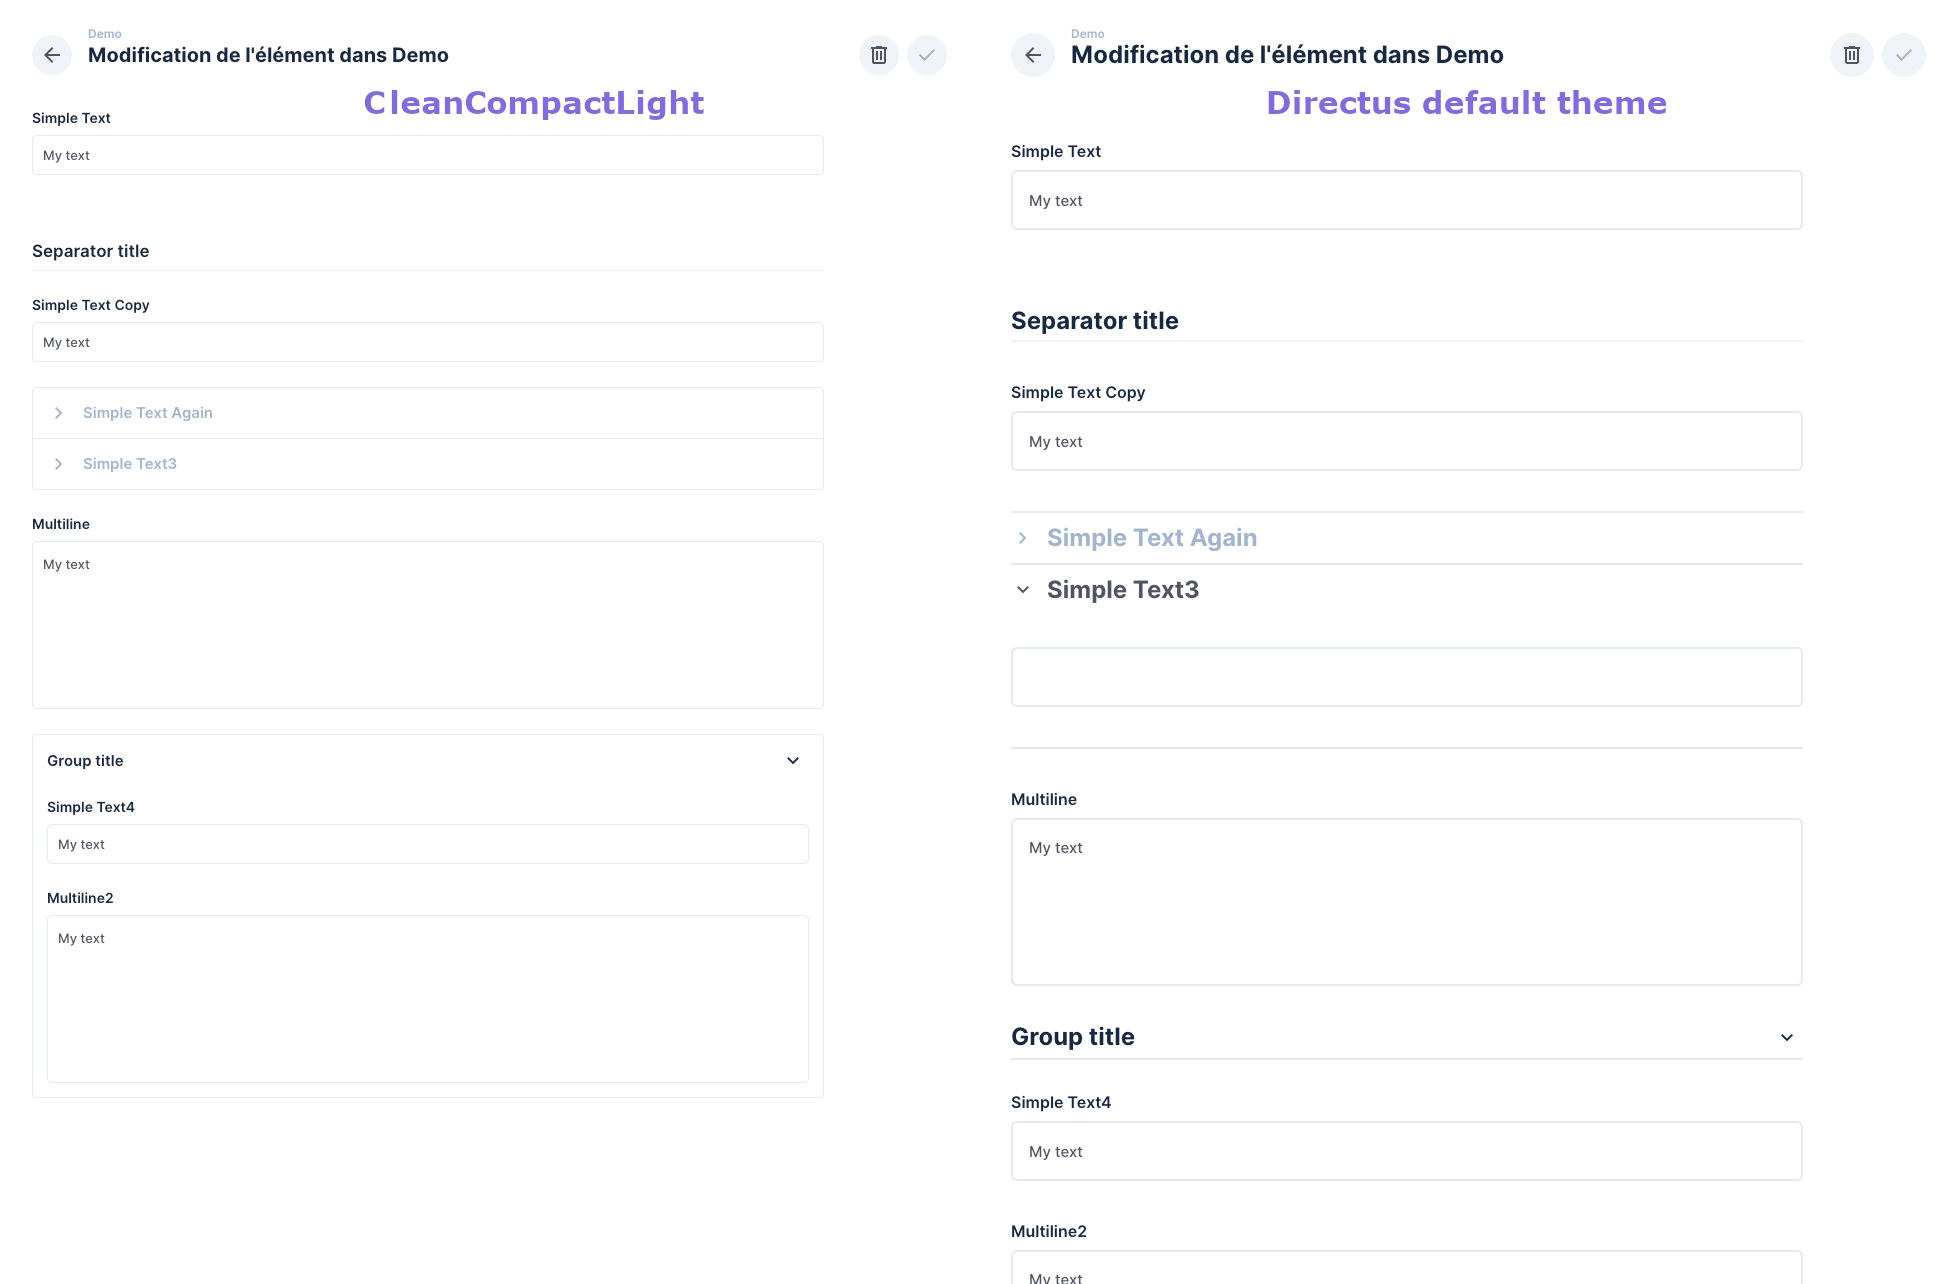Toggle Simple Text3 collapsed state left panel
1958x1284 pixels.
[x=57, y=463]
